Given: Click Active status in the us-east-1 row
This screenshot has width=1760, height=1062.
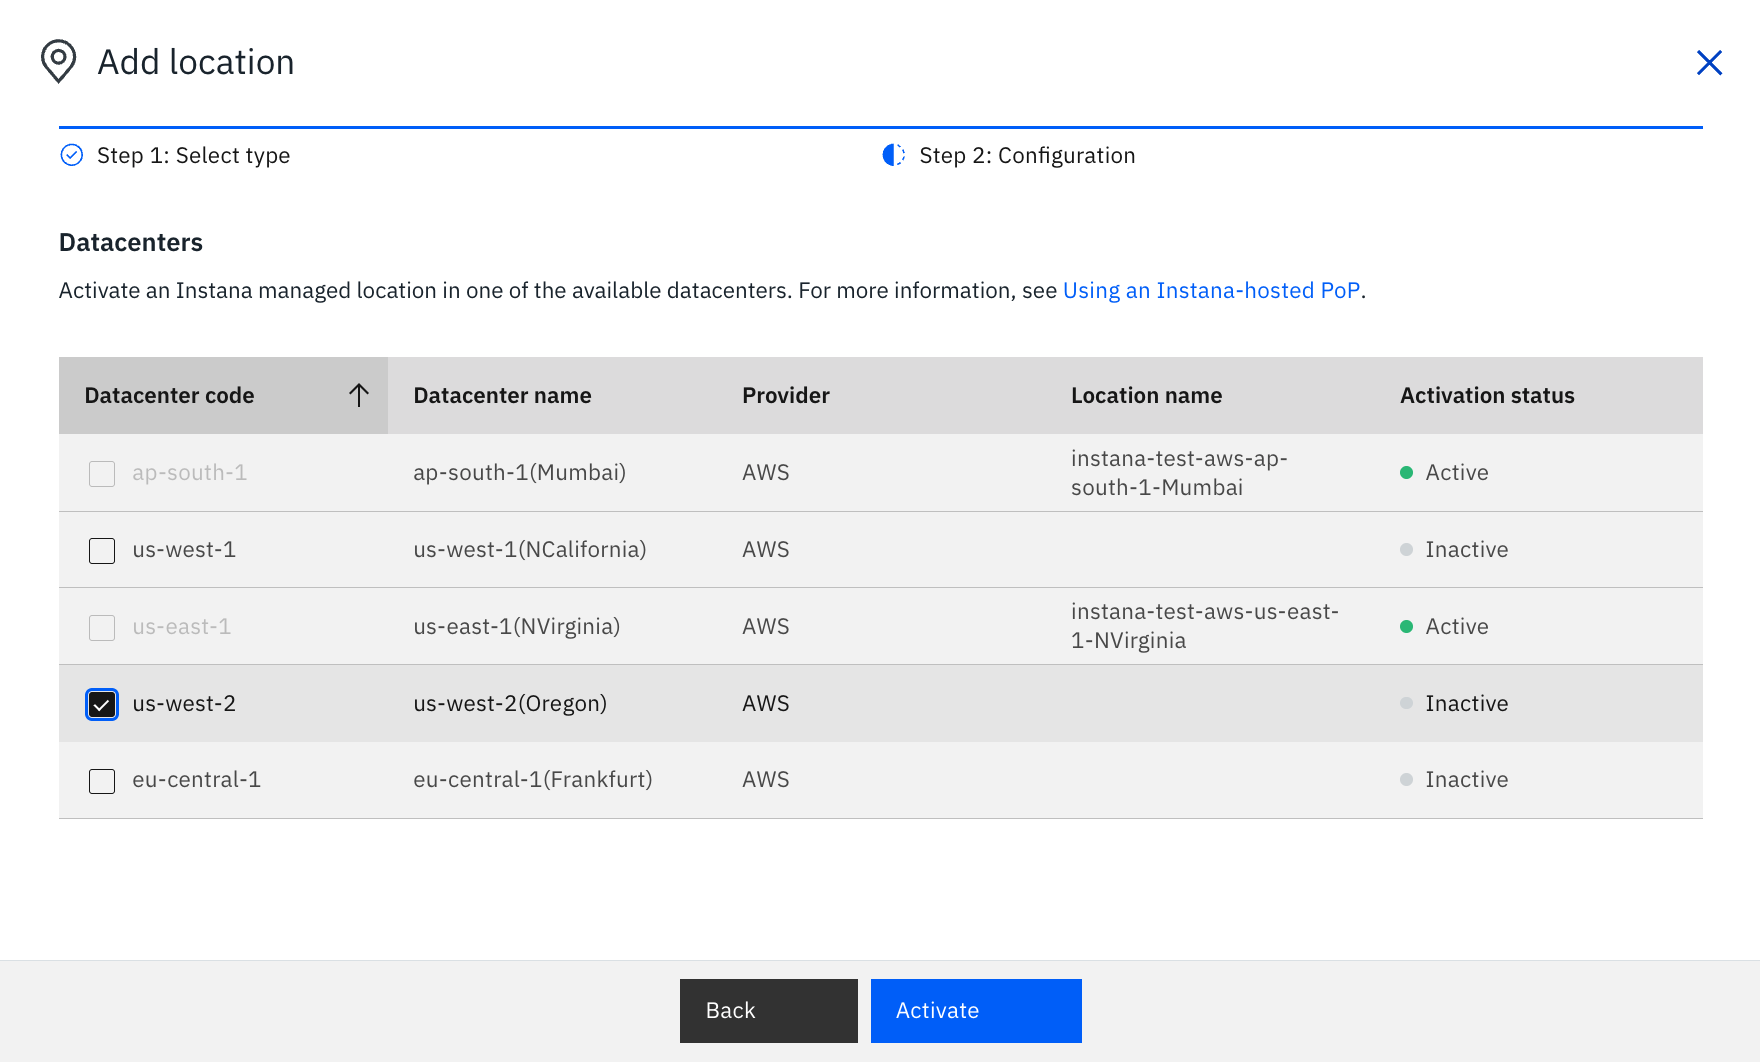Looking at the screenshot, I should [1456, 626].
